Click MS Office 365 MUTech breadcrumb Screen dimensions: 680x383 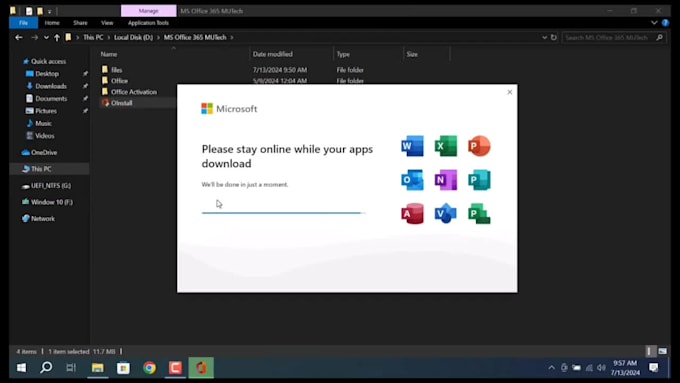coord(195,37)
